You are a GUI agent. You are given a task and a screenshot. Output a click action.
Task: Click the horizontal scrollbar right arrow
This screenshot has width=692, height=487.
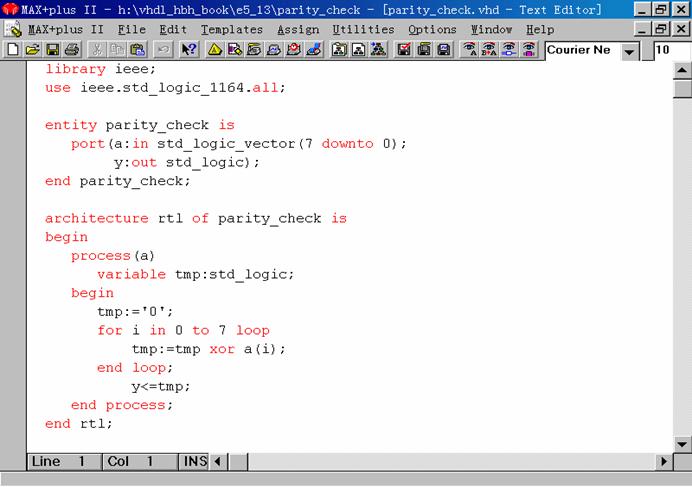664,461
